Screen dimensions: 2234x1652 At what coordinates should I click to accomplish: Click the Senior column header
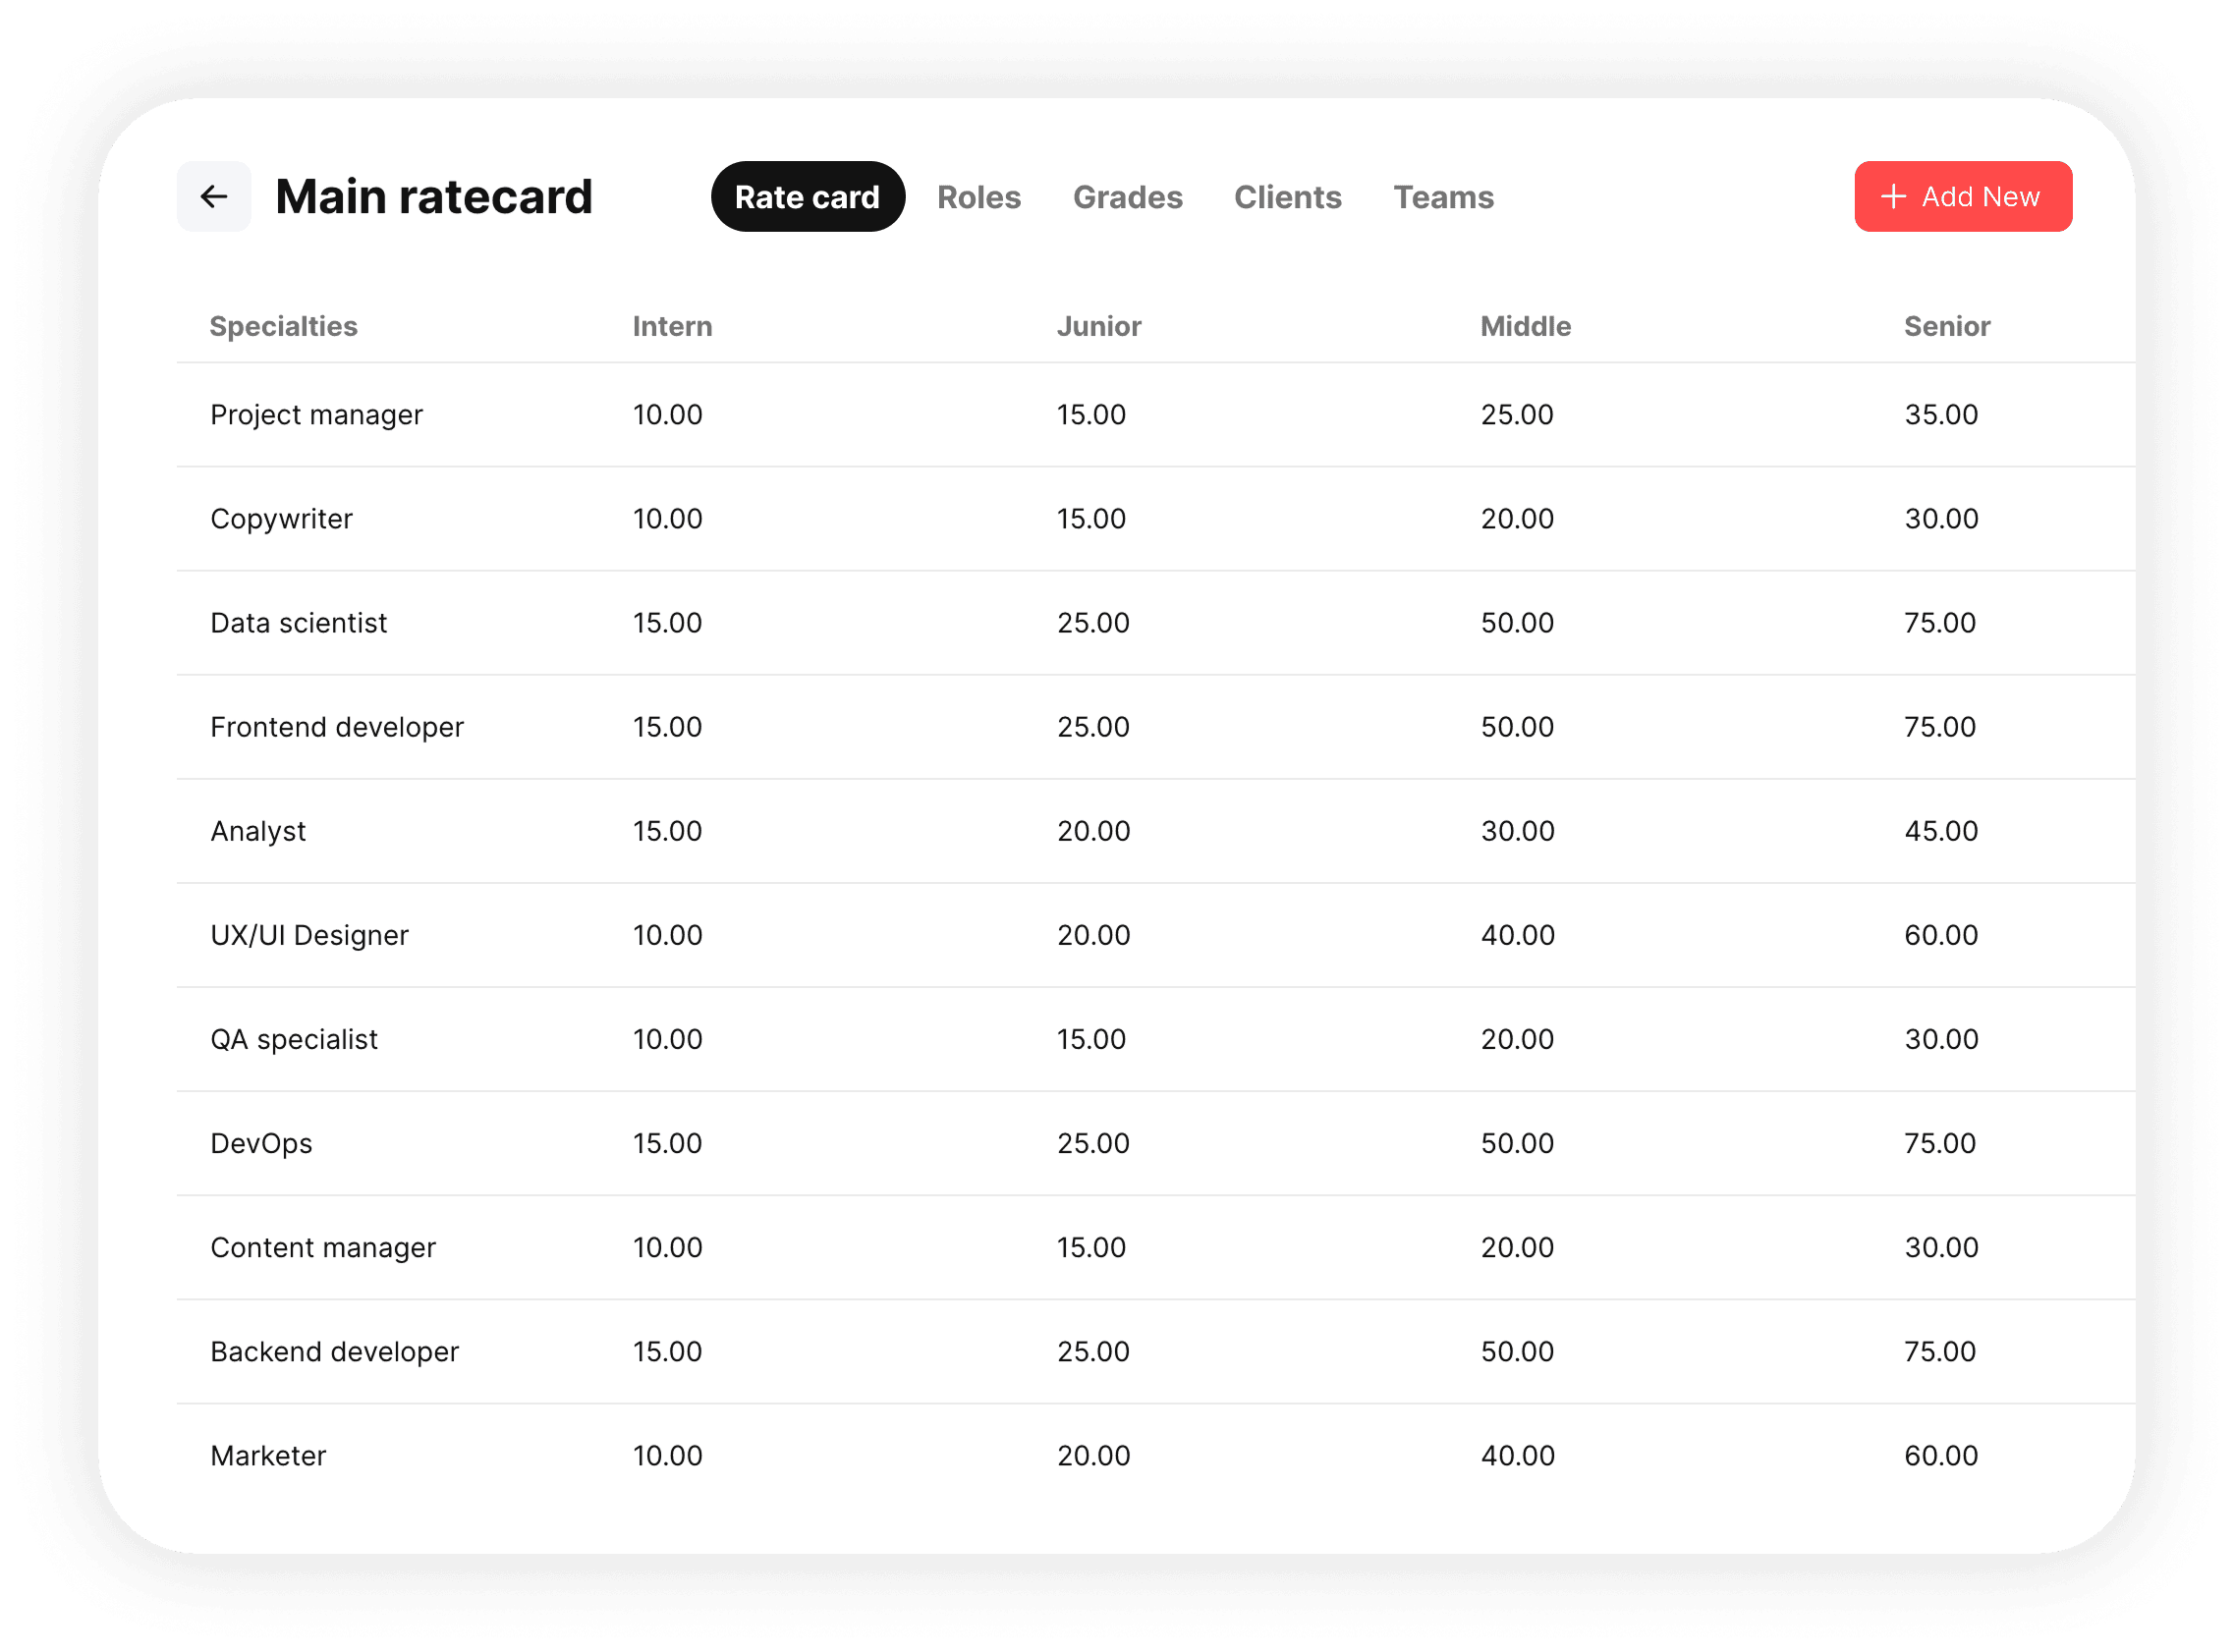point(1946,326)
